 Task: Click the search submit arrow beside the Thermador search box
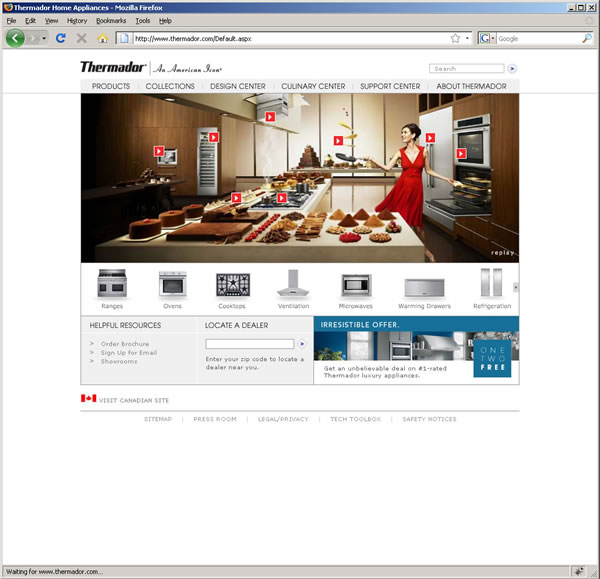512,69
